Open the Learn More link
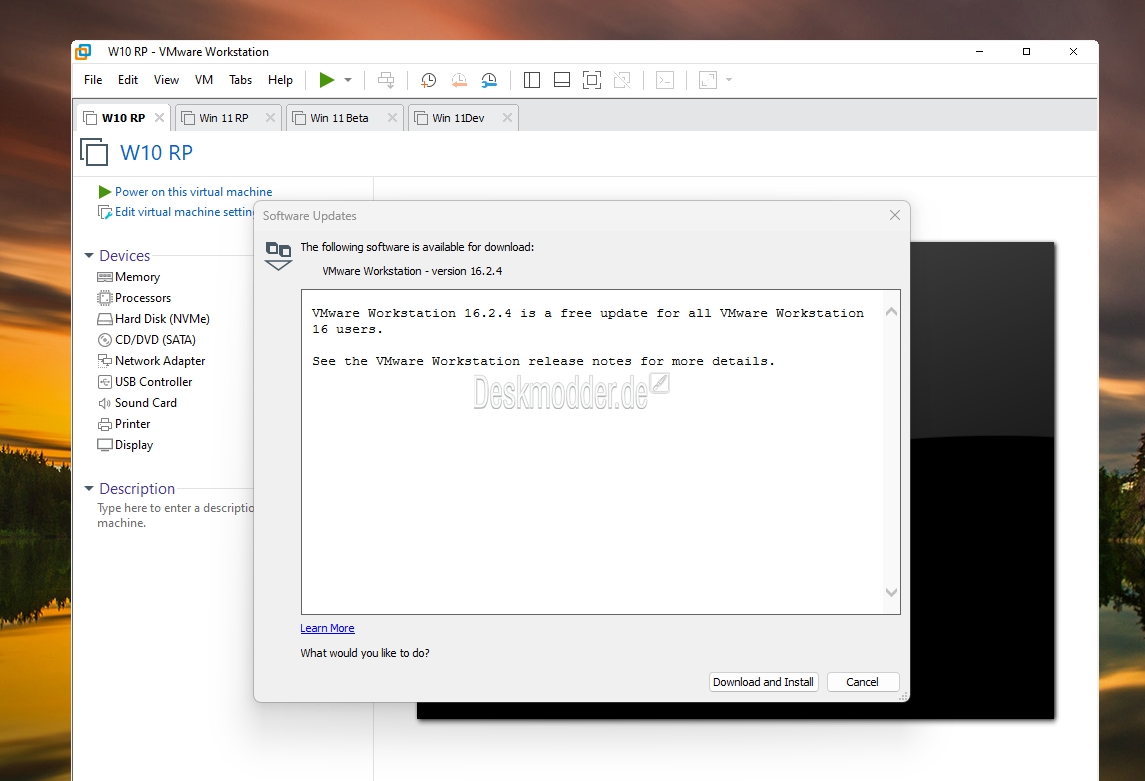 coord(327,628)
